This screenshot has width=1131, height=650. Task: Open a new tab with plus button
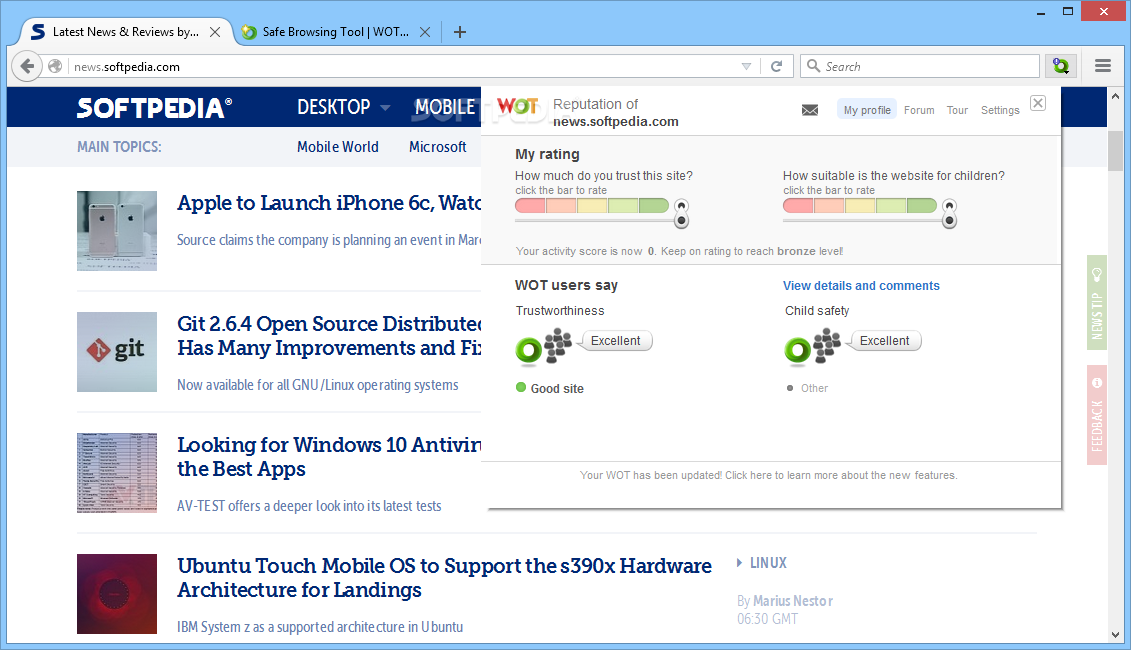[x=459, y=32]
